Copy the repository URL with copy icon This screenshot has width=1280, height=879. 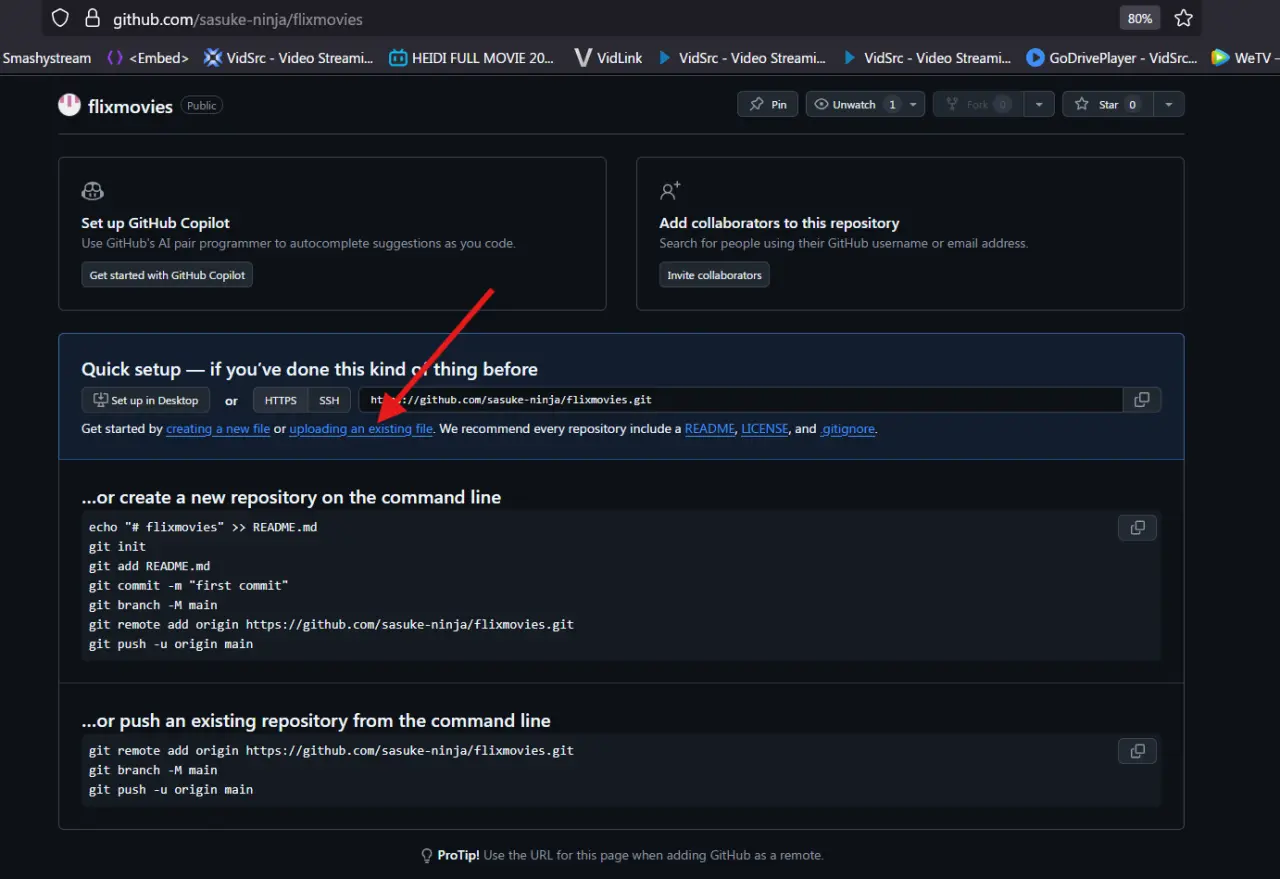[x=1142, y=400]
